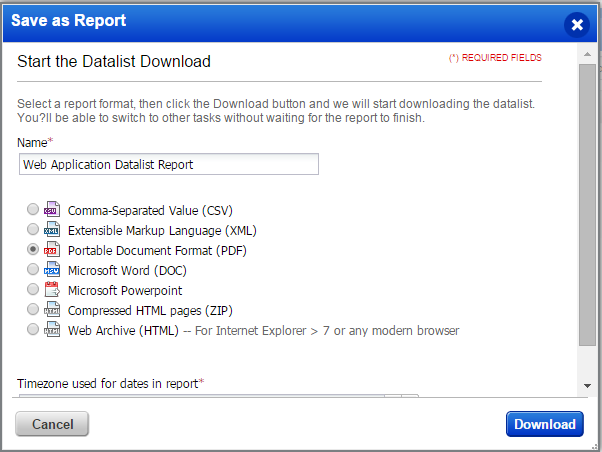Choose the Microsoft Word (DOC) radio button
The image size is (602, 452).
pyautogui.click(x=33, y=269)
